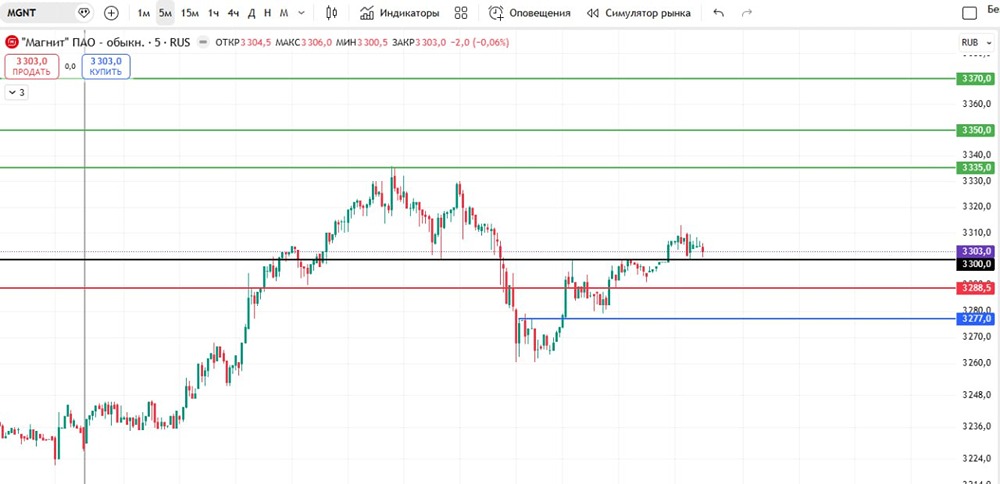The height and width of the screenshot is (484, 1000).
Task: Click the КУПИТЬ 3303,0 button
Action: point(106,66)
